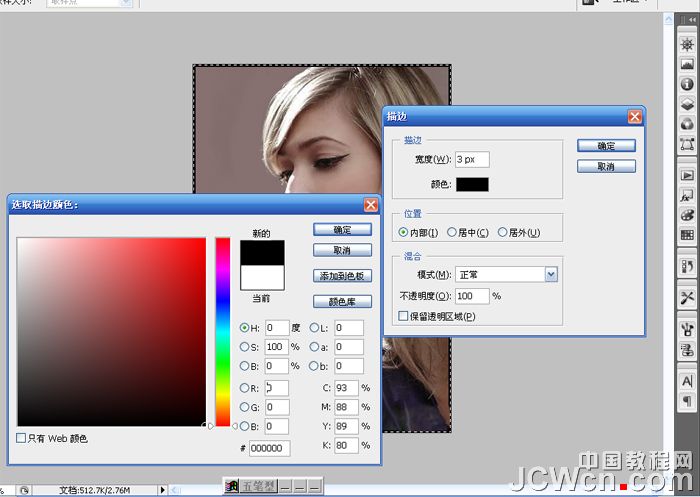Open 颜色库 color libraries
The width and height of the screenshot is (700, 497).
[342, 302]
